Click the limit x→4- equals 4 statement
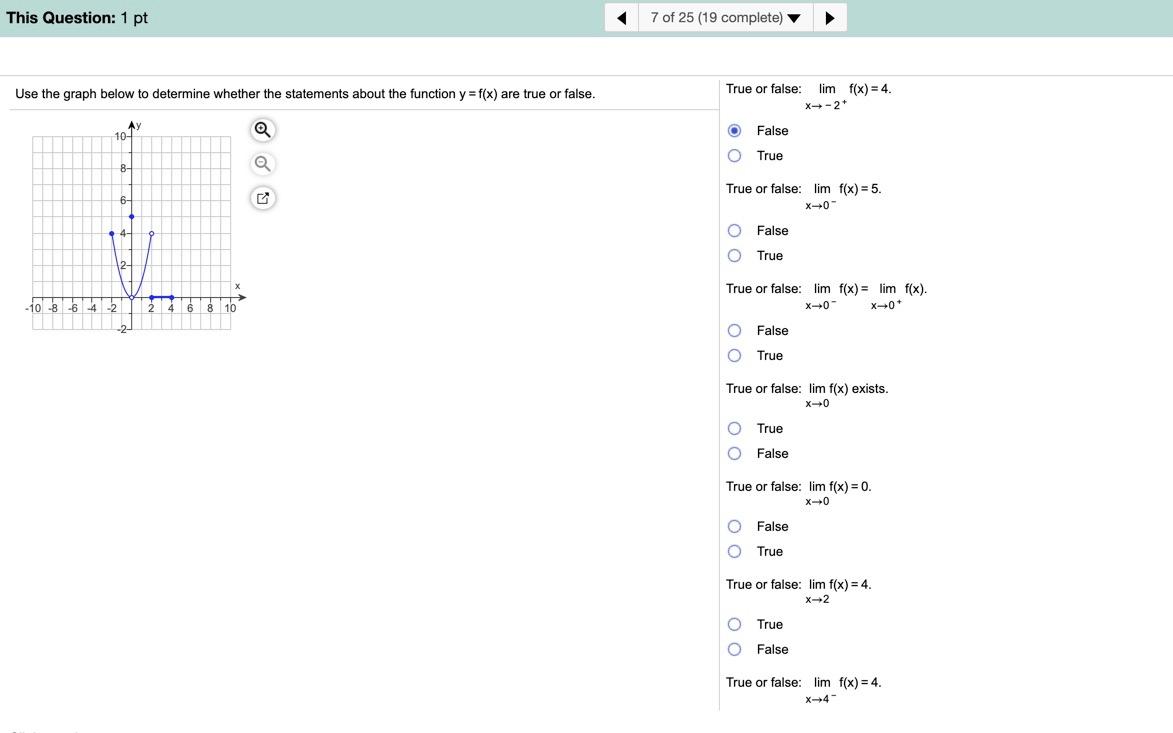Screen dimensions: 1173x733 pyautogui.click(x=803, y=689)
